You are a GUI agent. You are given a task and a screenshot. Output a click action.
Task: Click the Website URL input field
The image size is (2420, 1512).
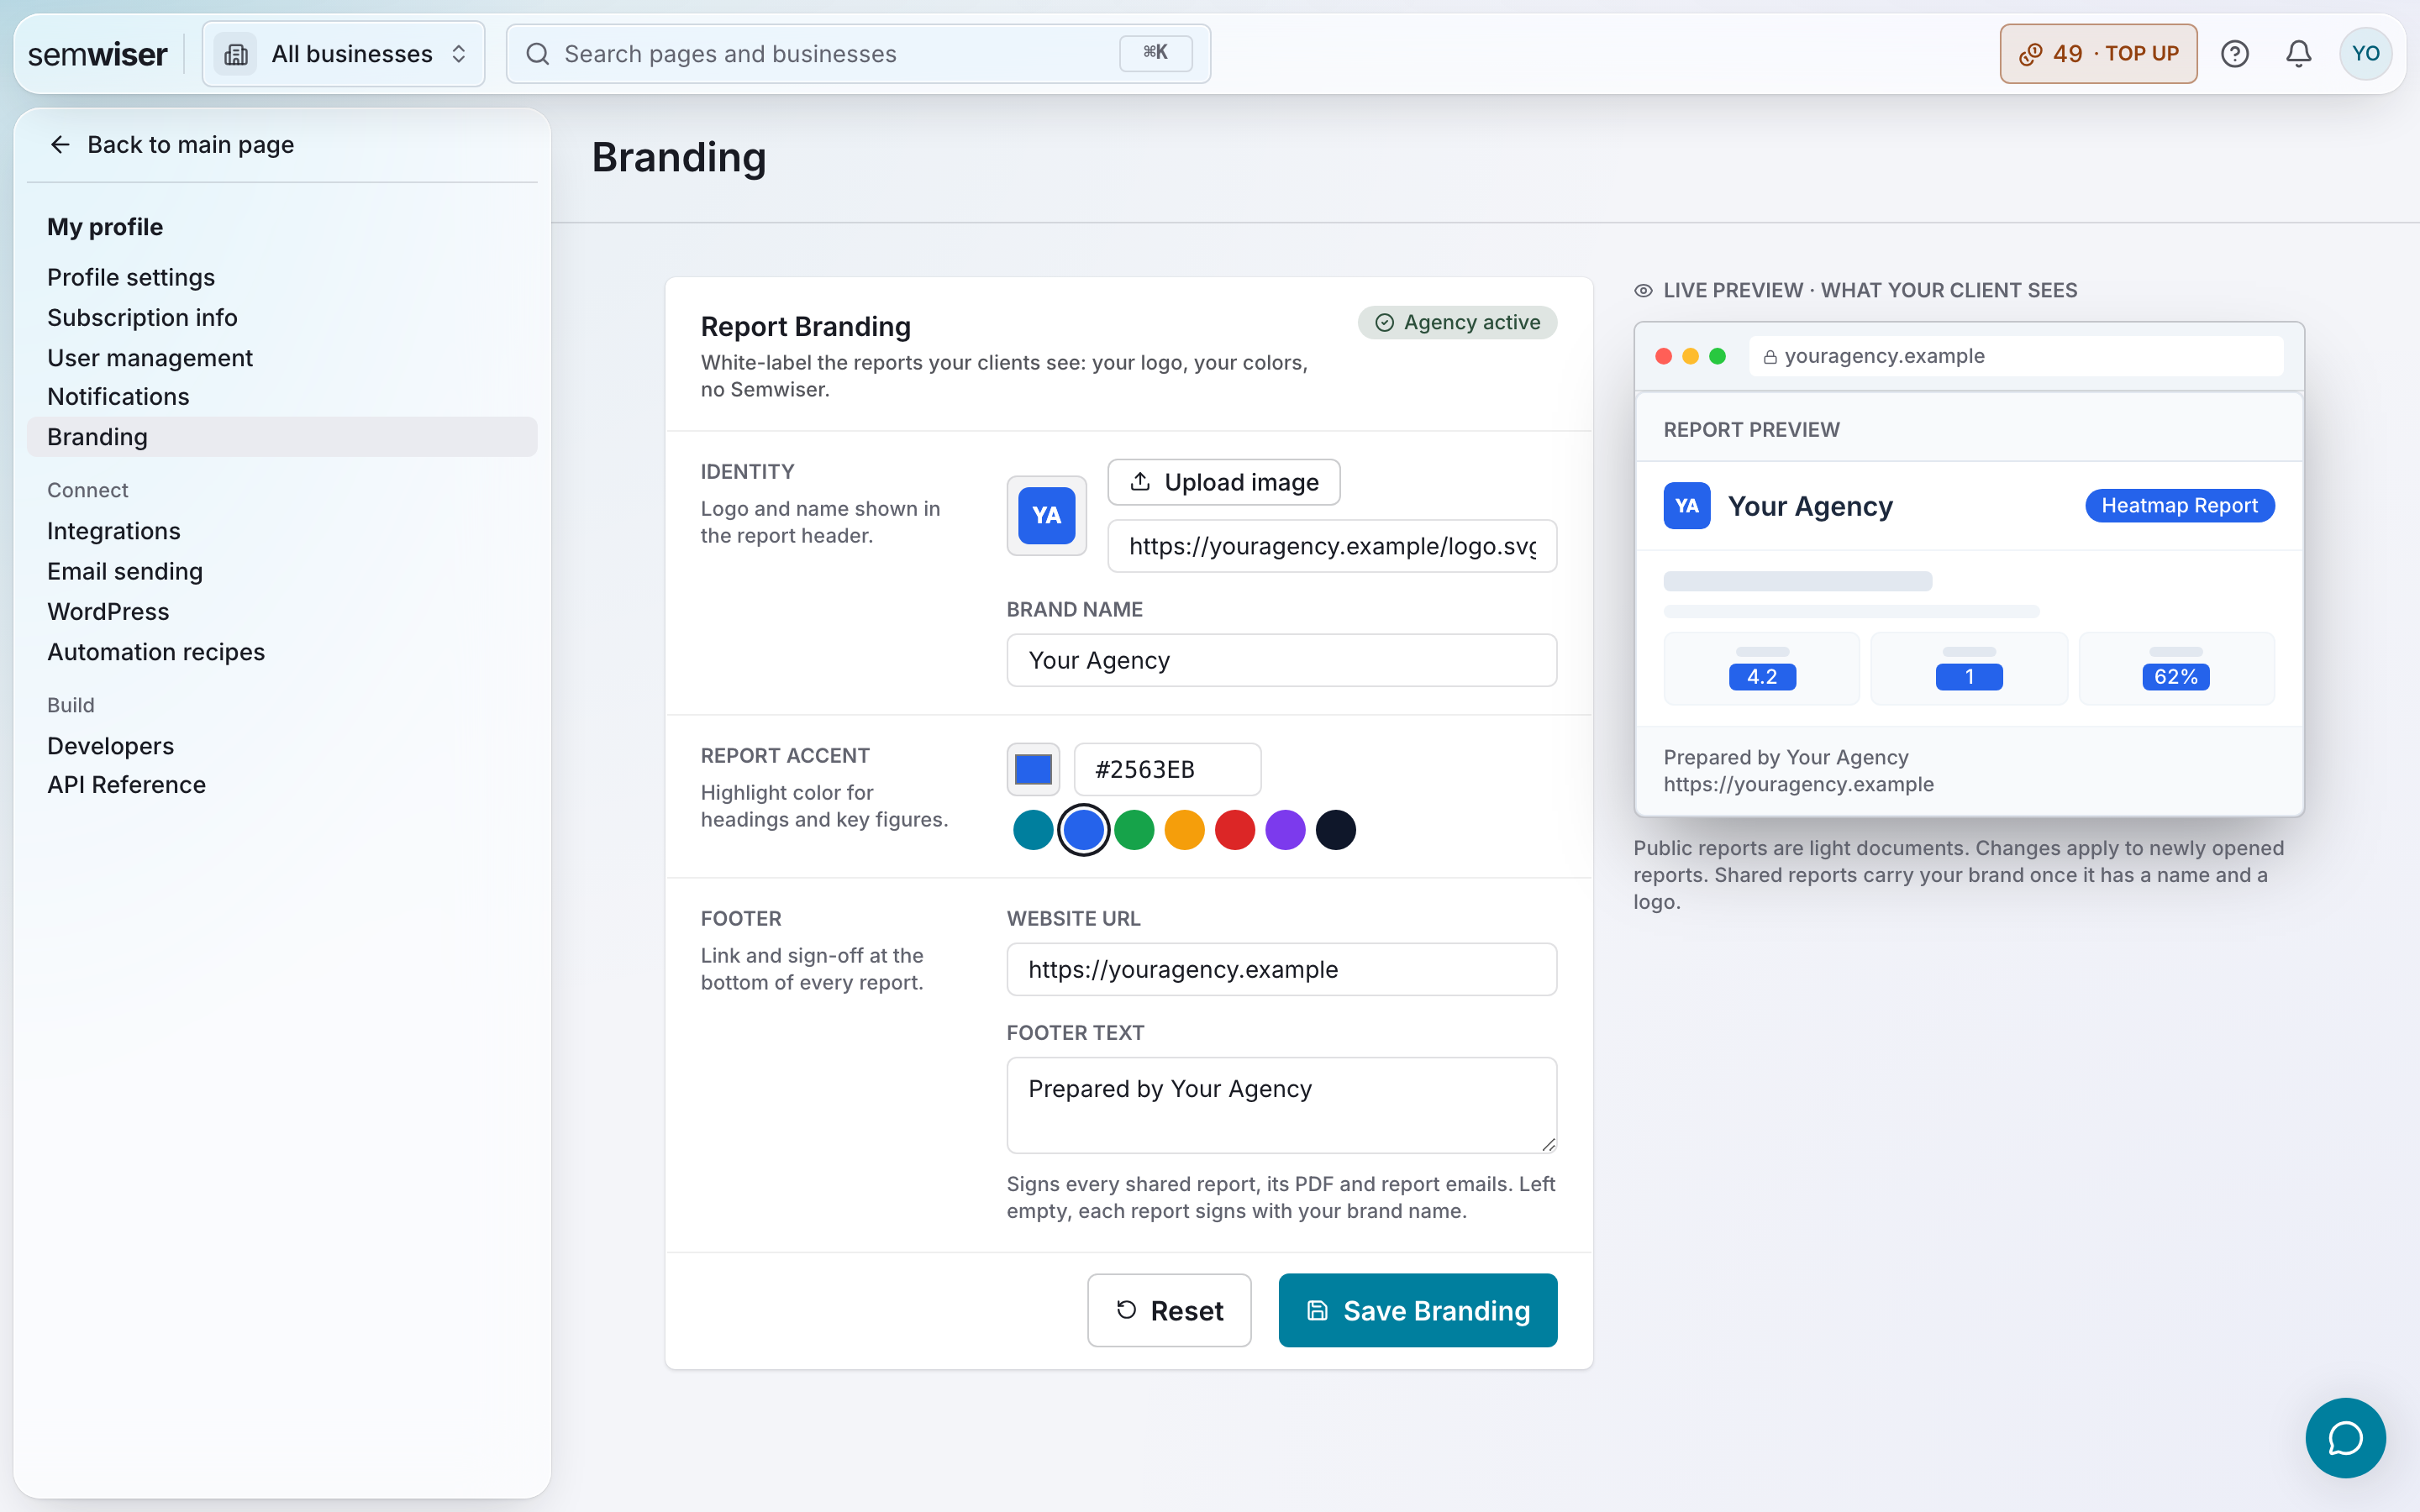pos(1281,969)
